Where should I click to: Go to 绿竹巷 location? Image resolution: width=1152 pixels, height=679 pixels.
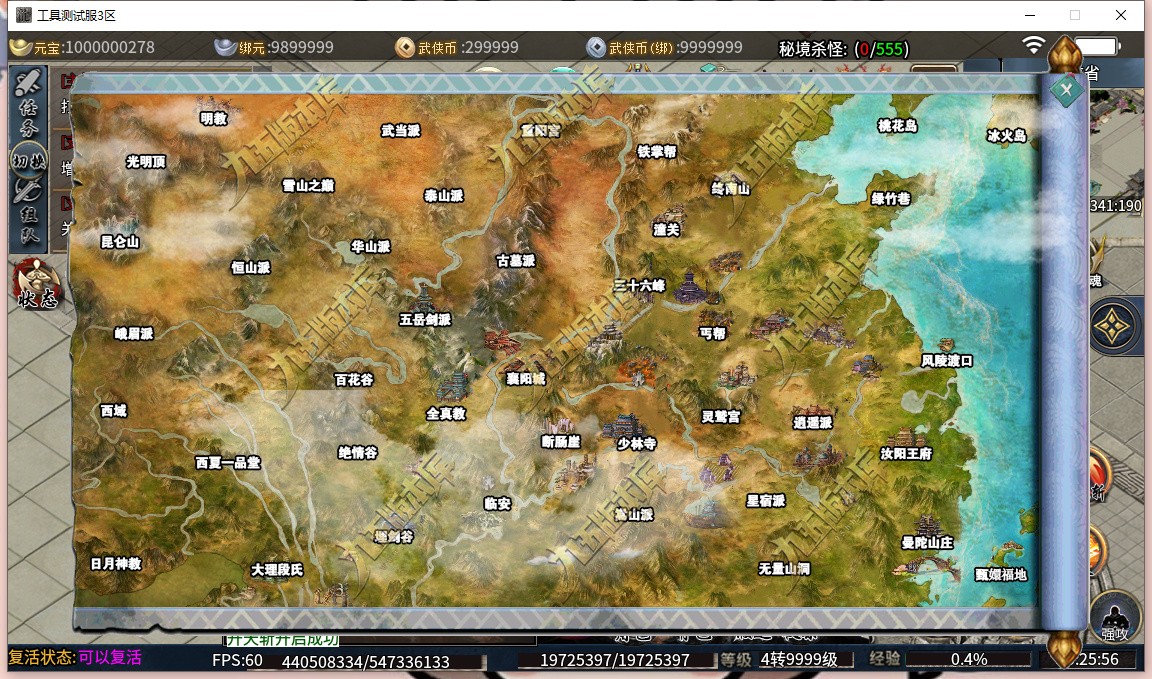tap(890, 198)
